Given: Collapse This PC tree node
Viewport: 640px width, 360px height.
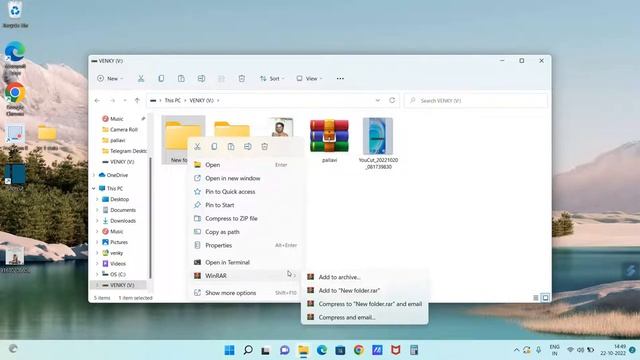Looking at the screenshot, I should (x=94, y=189).
